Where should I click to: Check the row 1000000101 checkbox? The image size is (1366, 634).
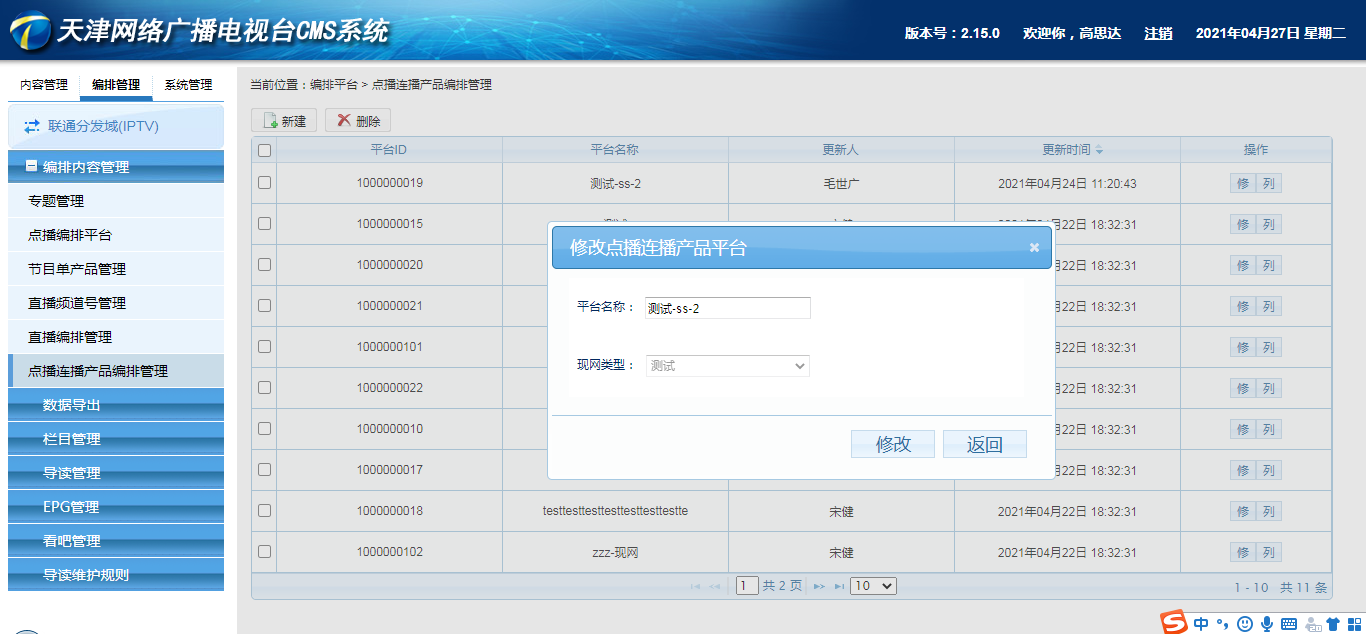264,347
